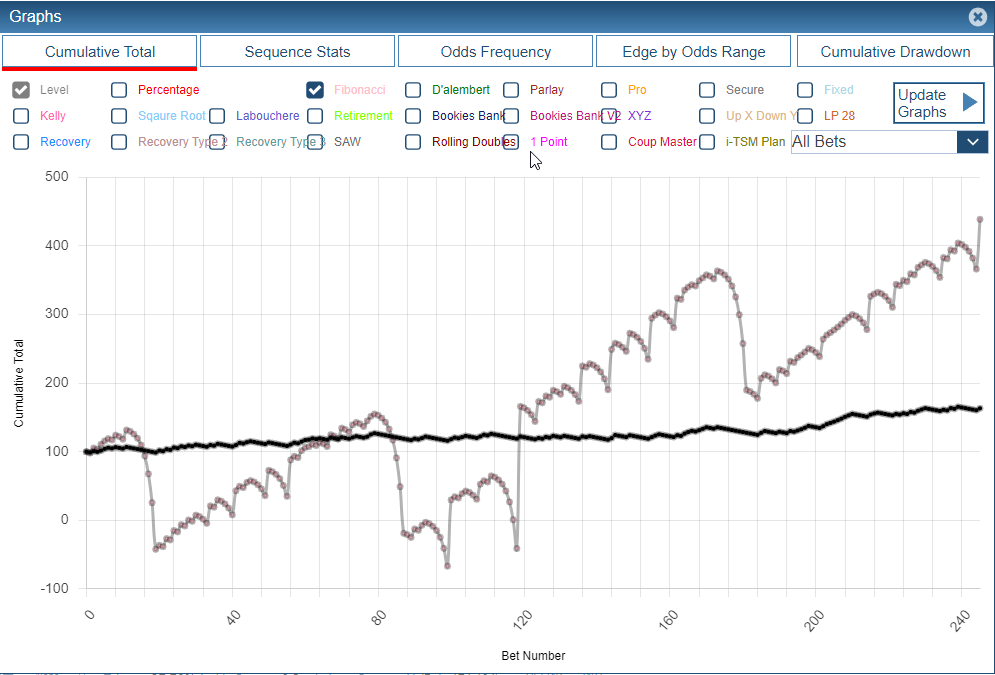995x675 pixels.
Task: Click the Level label text
Action: pos(54,89)
